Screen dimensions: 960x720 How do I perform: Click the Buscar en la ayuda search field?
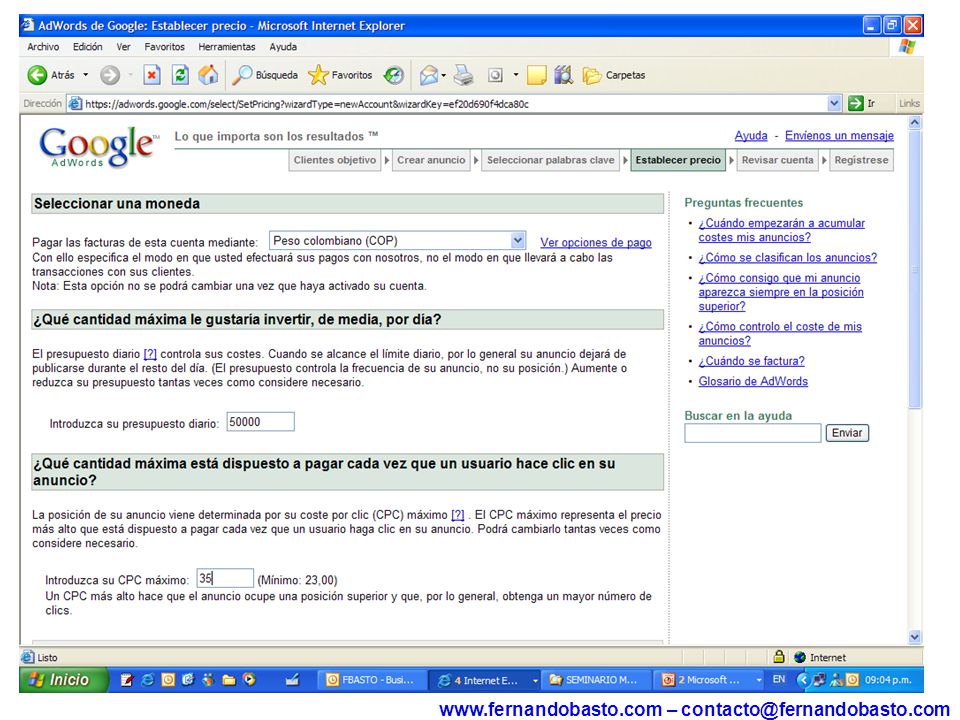click(x=752, y=433)
